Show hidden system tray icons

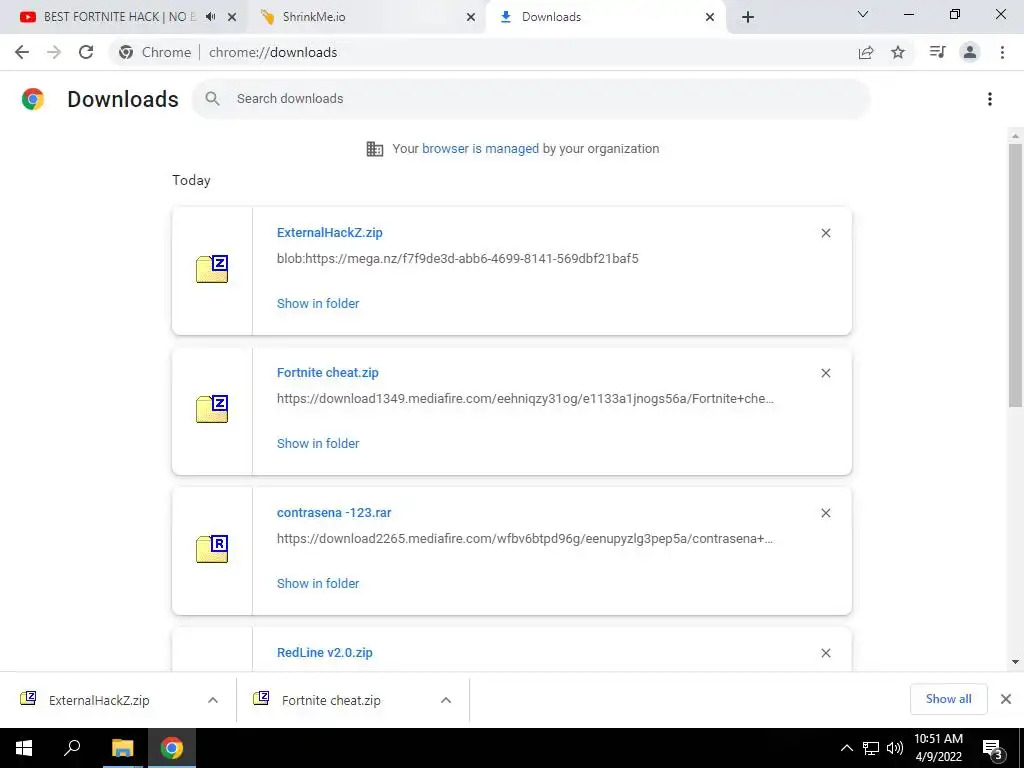coord(846,748)
